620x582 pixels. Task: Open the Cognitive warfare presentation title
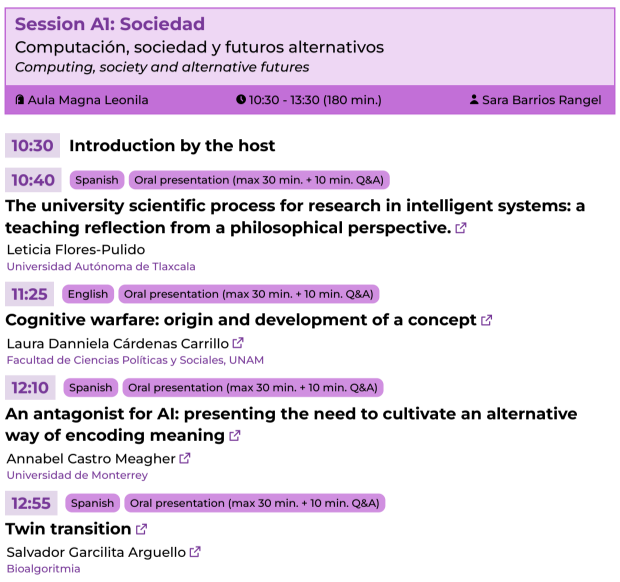(241, 320)
